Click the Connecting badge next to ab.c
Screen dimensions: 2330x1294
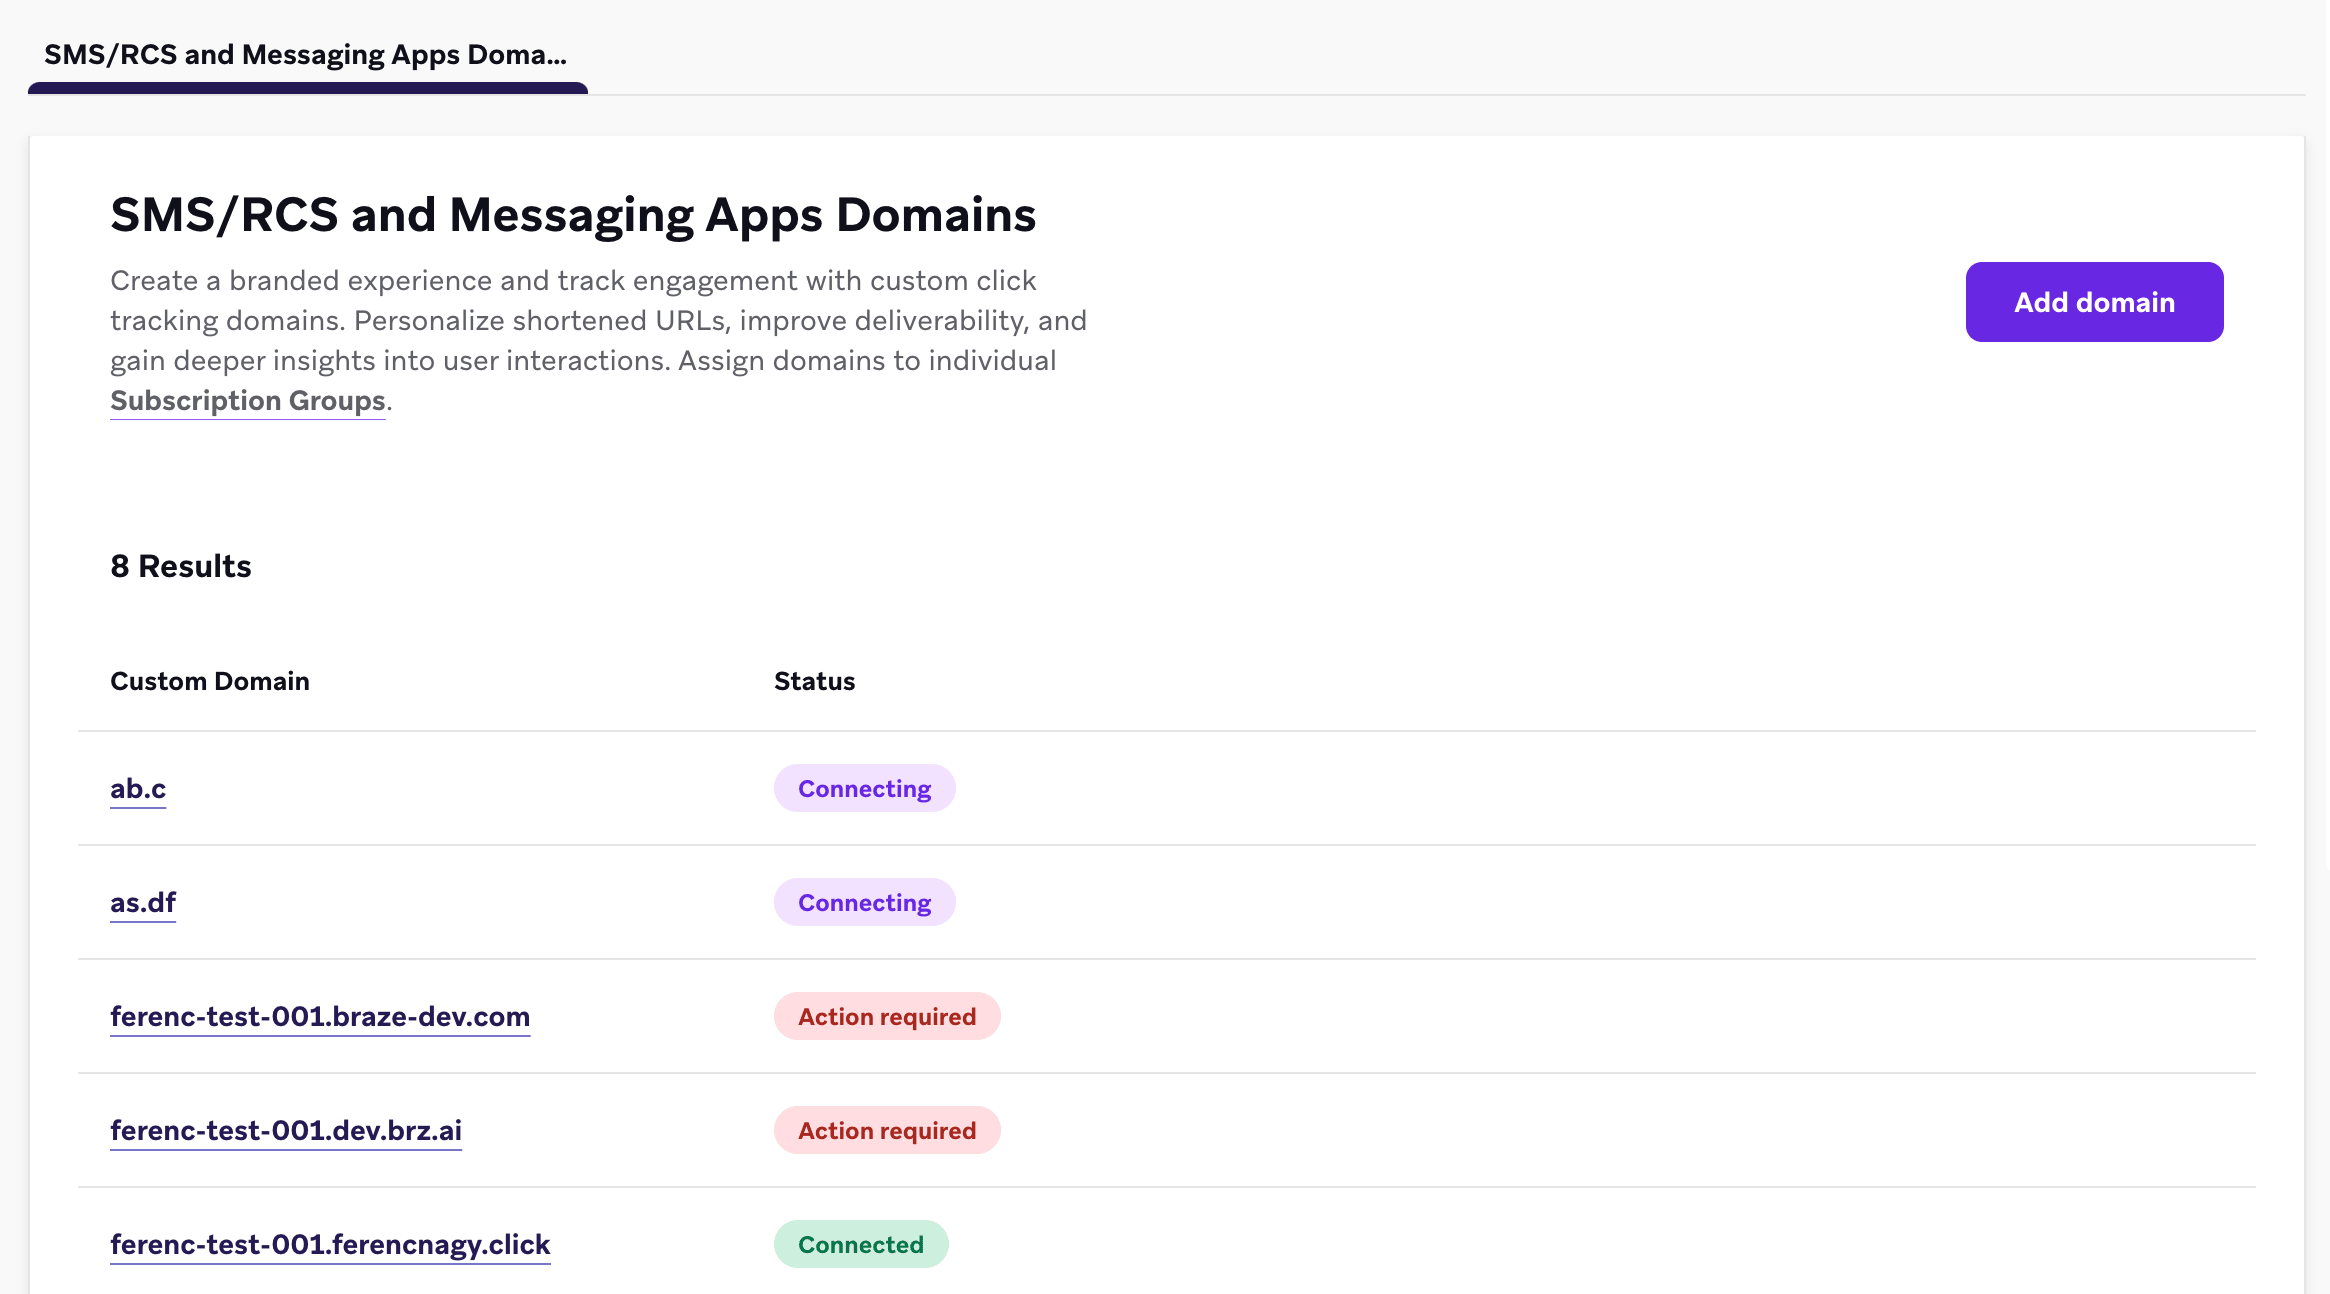(864, 788)
